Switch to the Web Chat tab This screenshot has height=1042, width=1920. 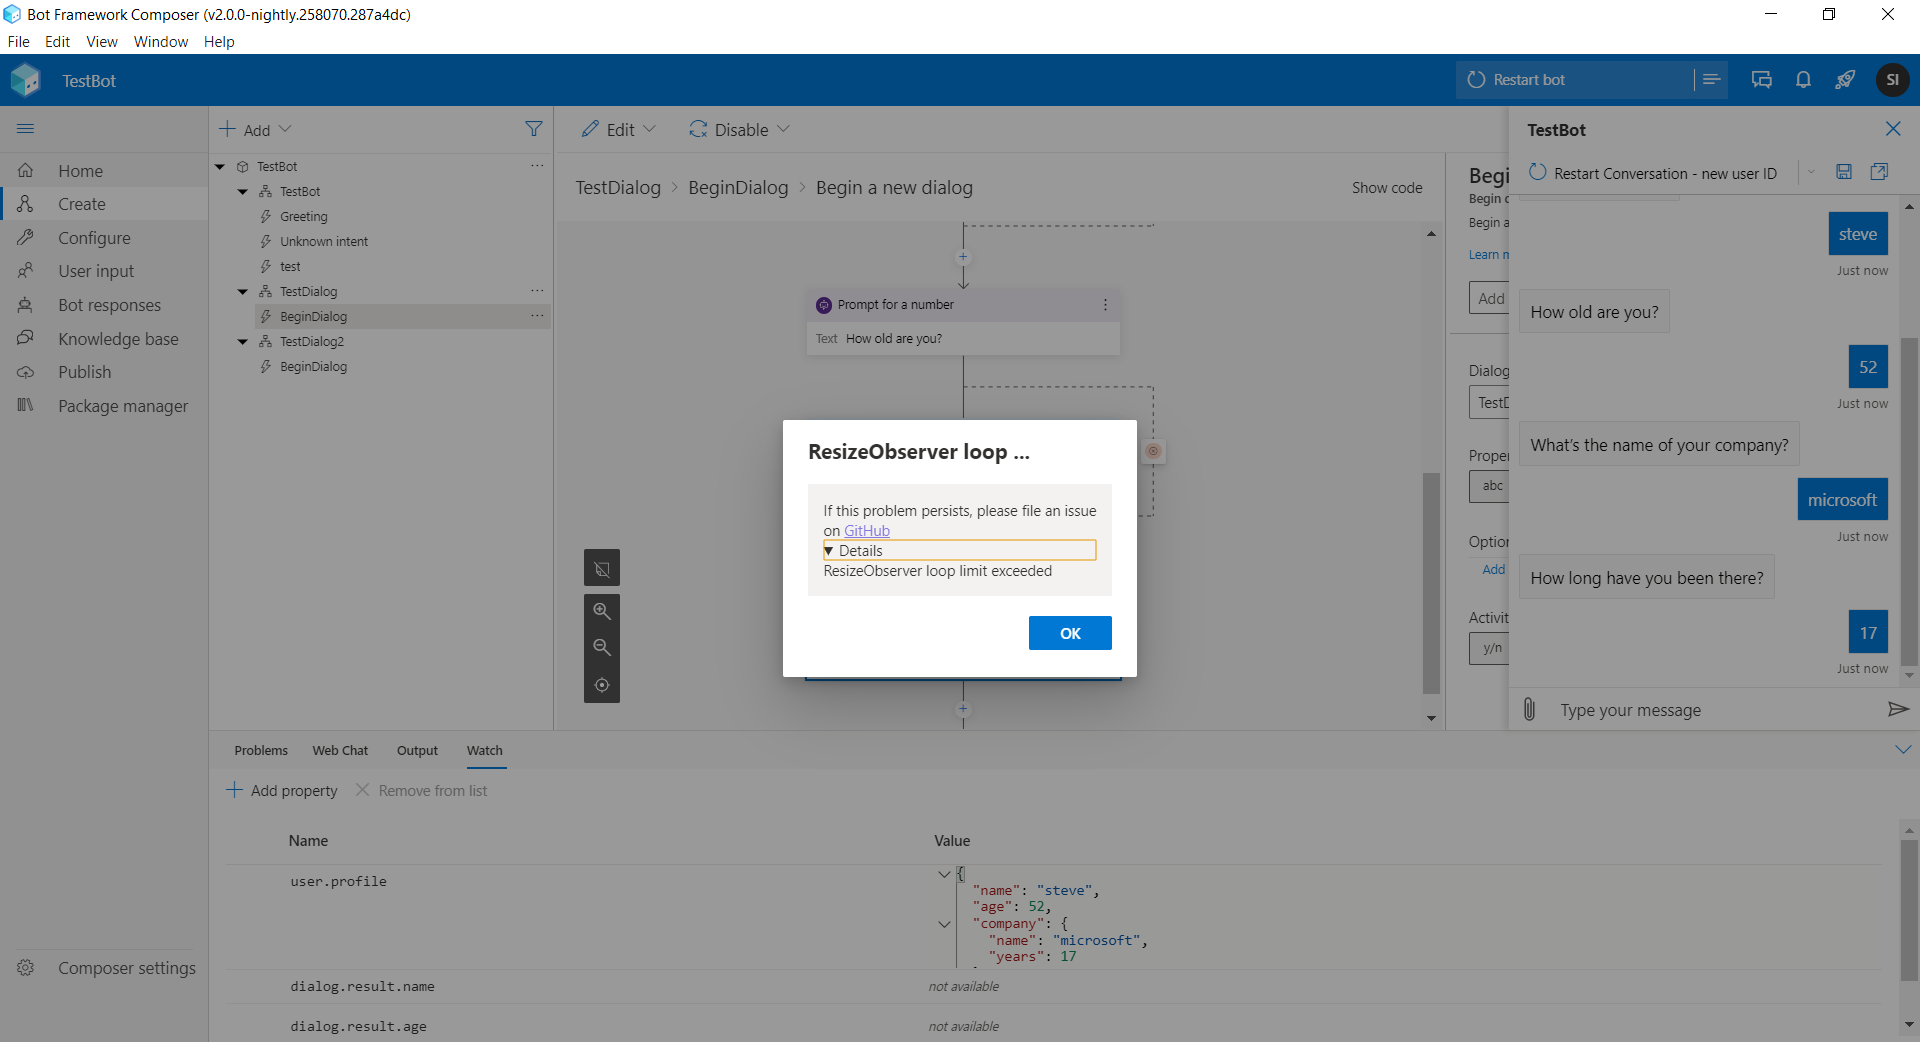tap(339, 750)
